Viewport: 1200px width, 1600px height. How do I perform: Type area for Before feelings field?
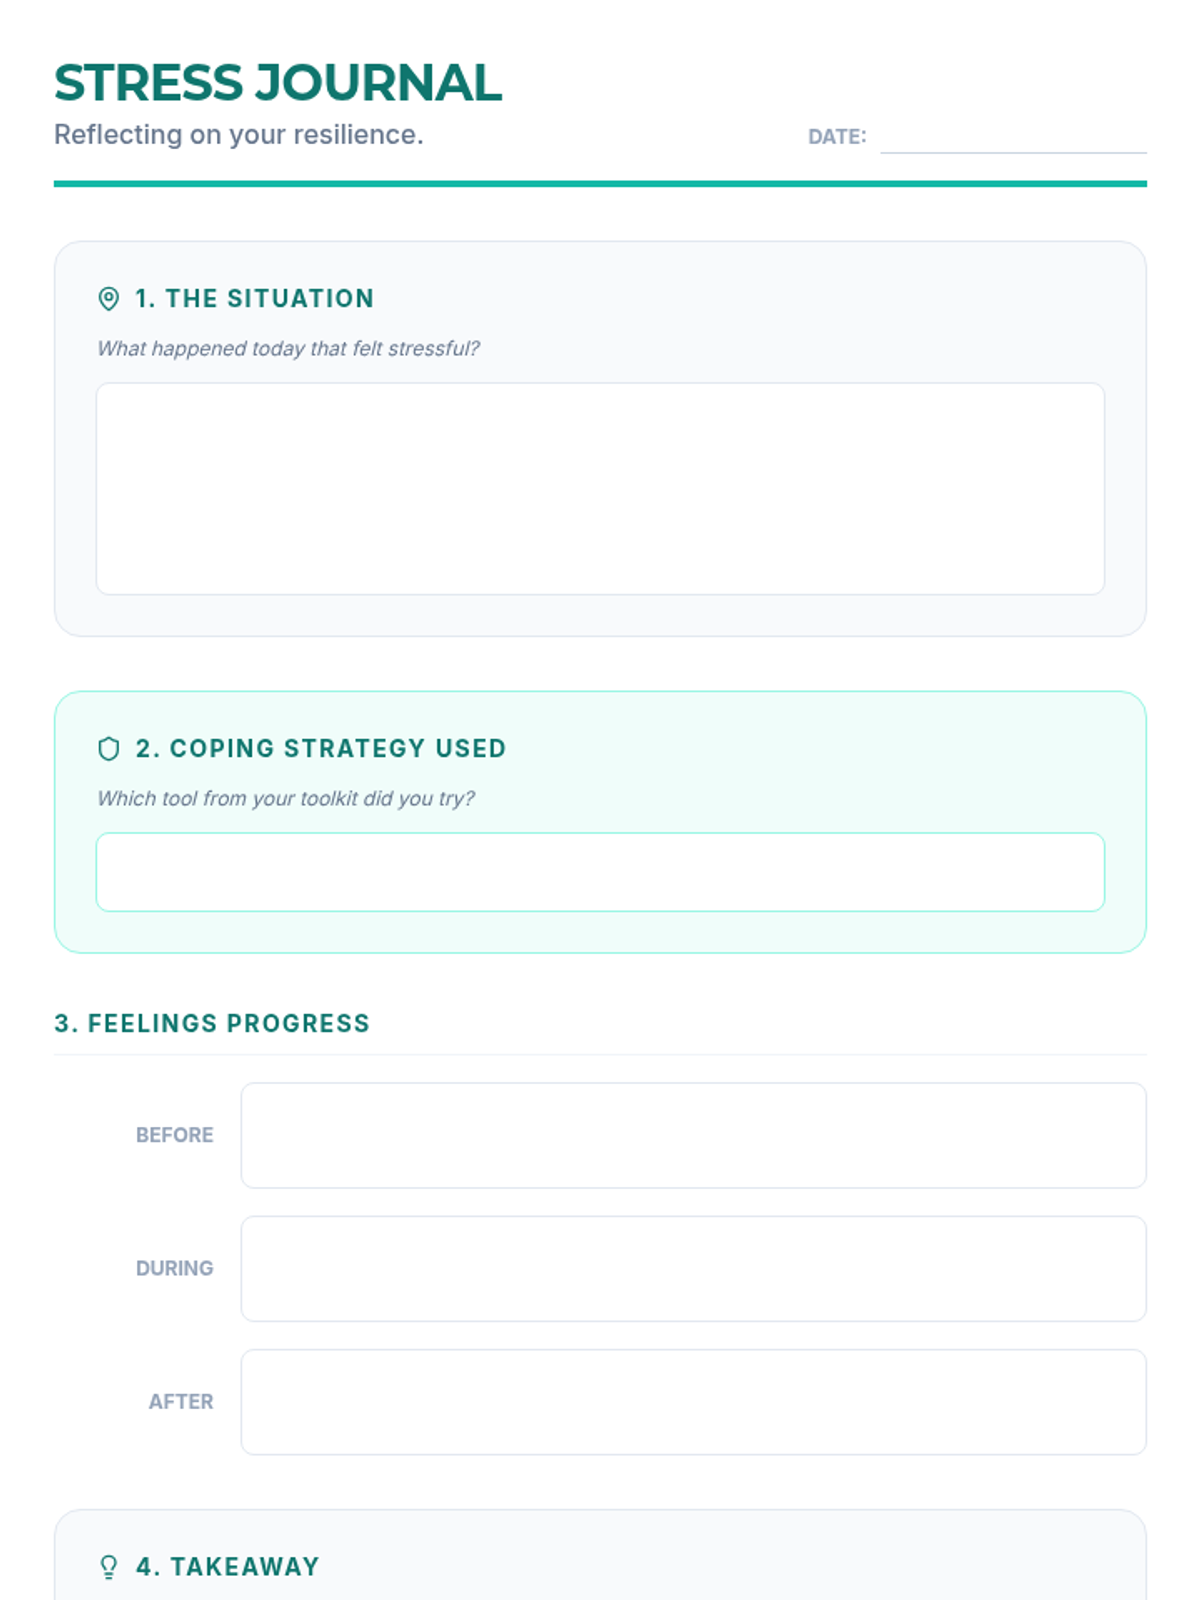693,1135
